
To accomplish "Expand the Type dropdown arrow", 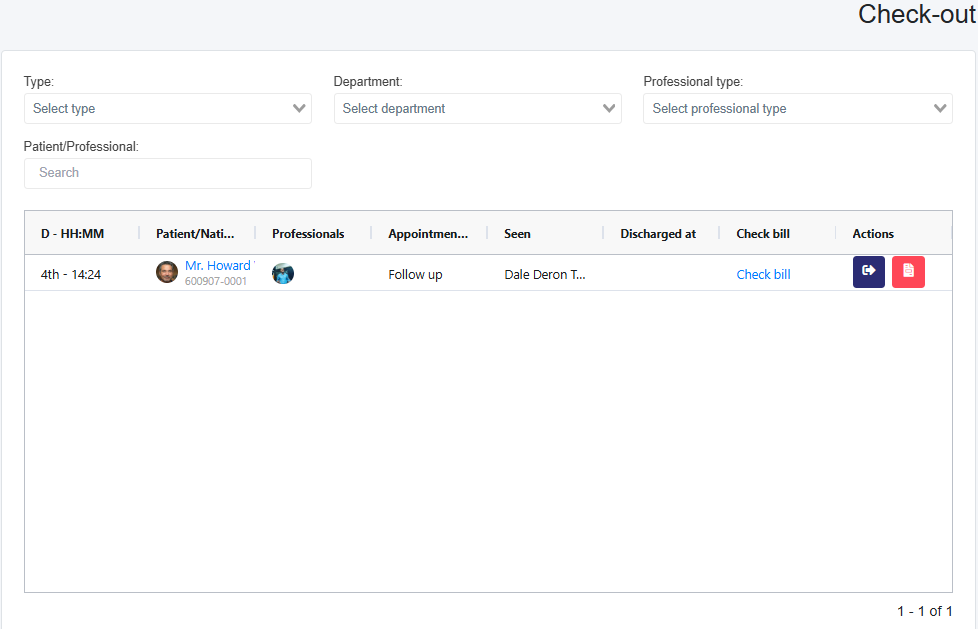I will [299, 109].
